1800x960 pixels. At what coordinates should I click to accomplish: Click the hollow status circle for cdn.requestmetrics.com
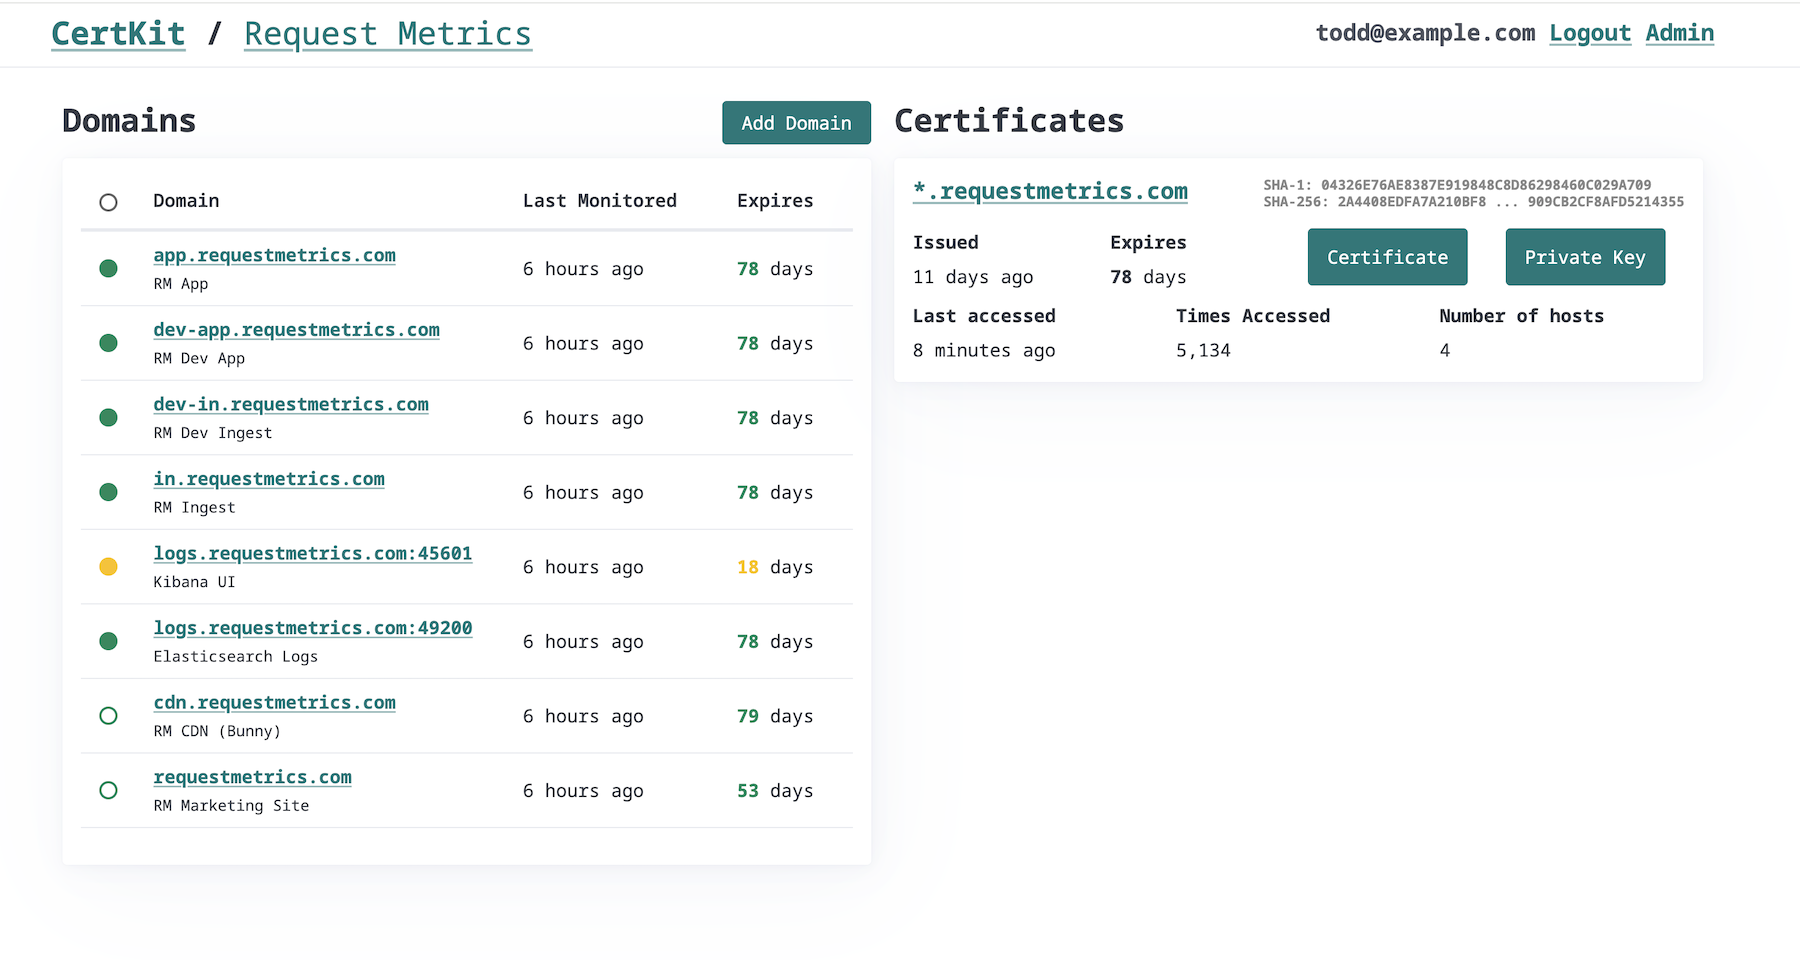[109, 716]
